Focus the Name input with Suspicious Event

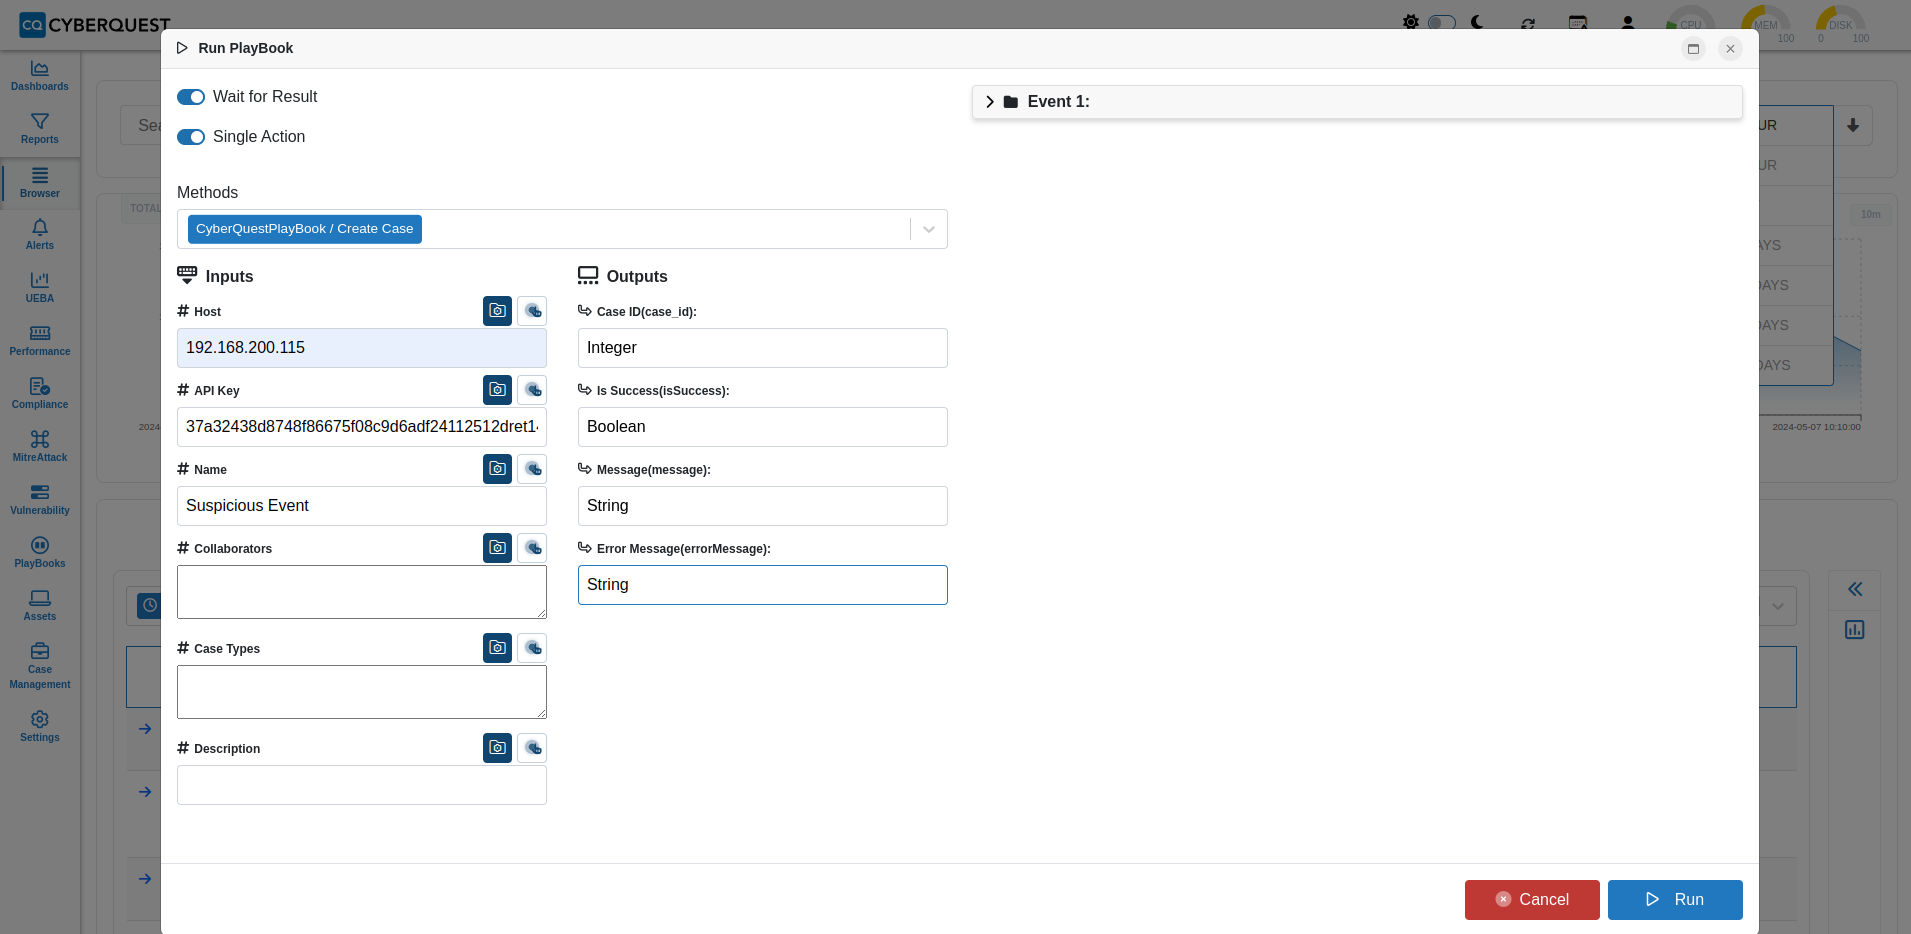point(362,506)
